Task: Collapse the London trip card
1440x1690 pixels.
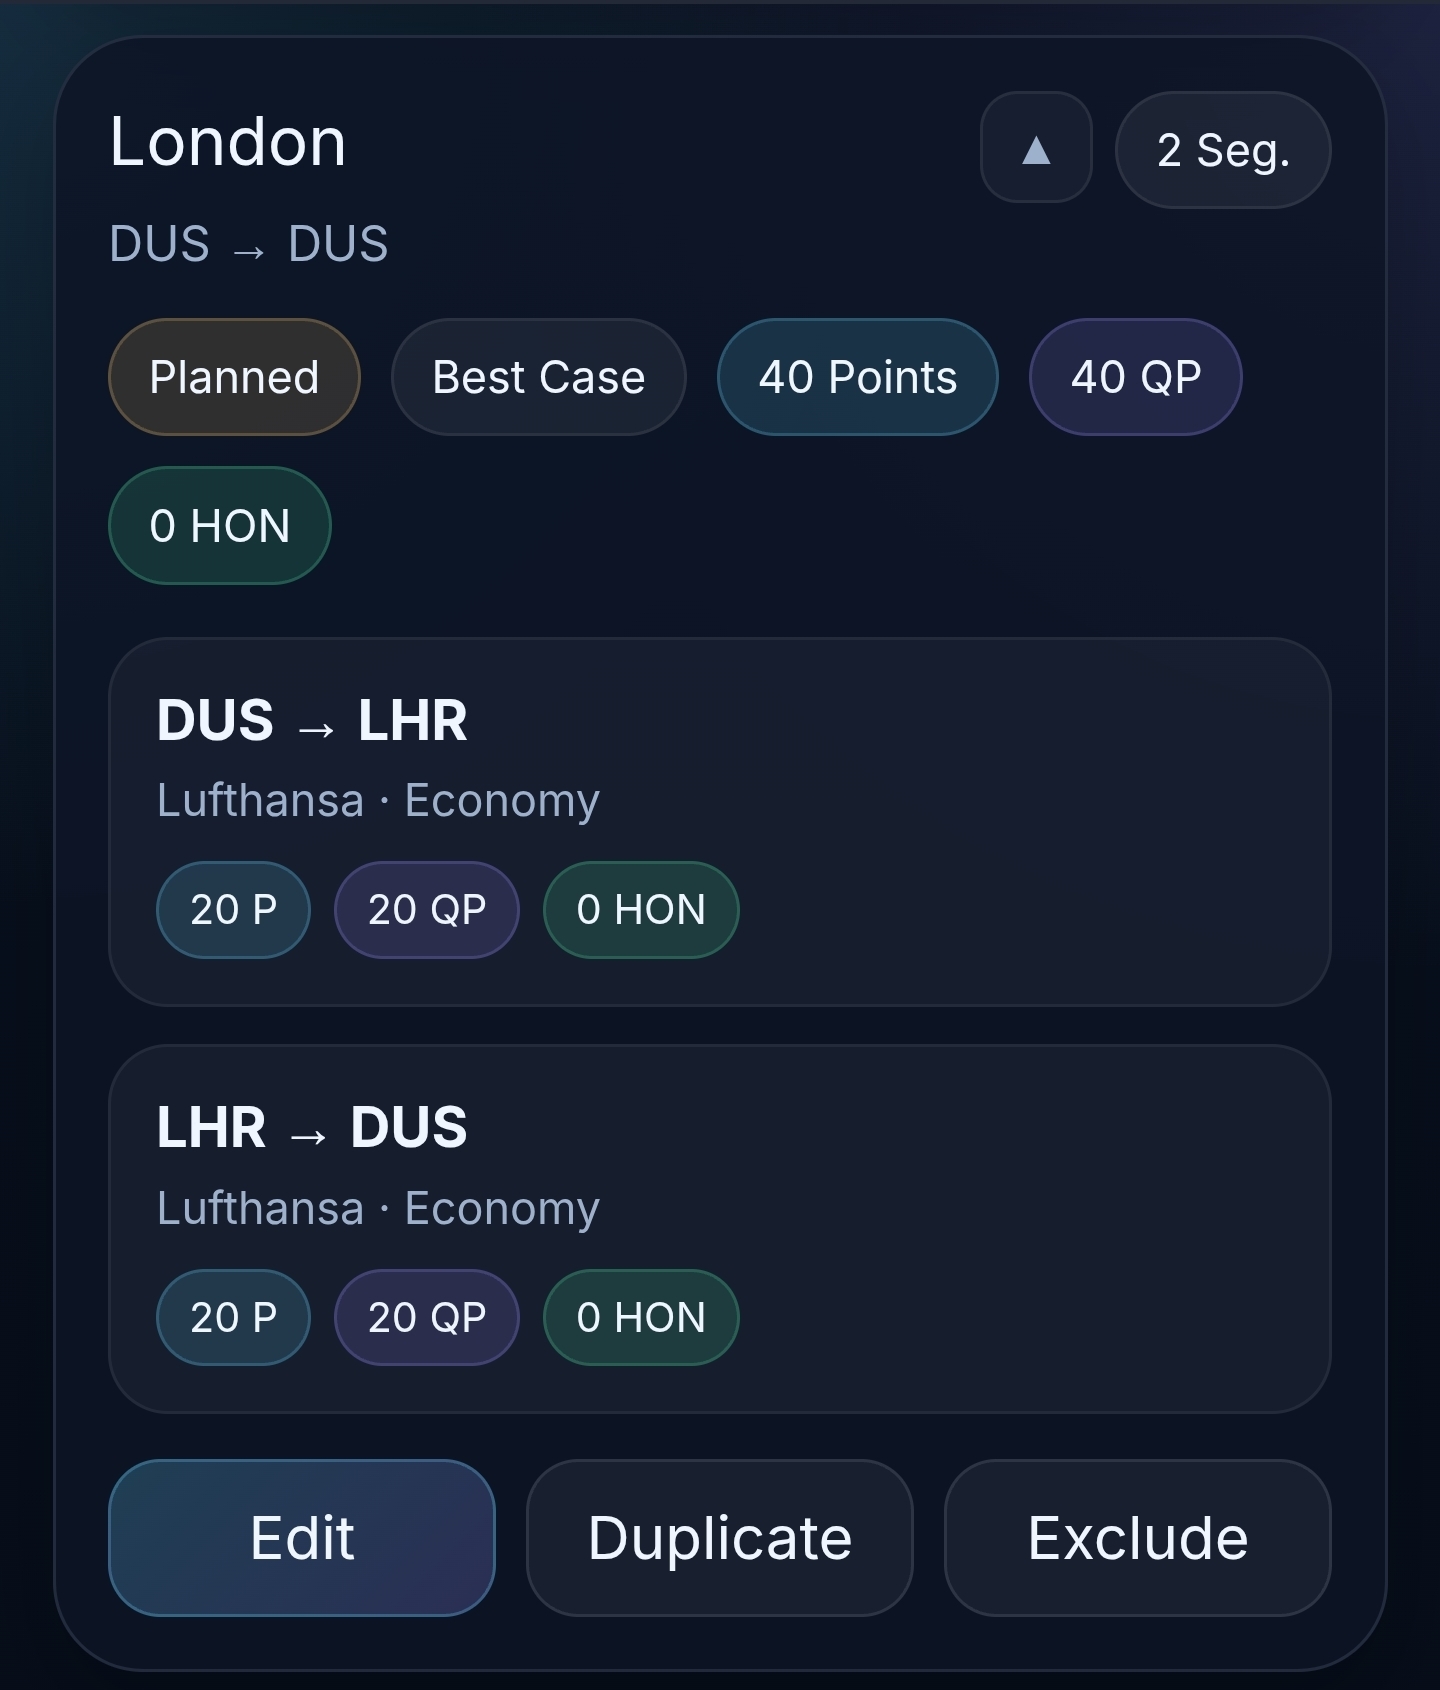Action: click(1035, 148)
